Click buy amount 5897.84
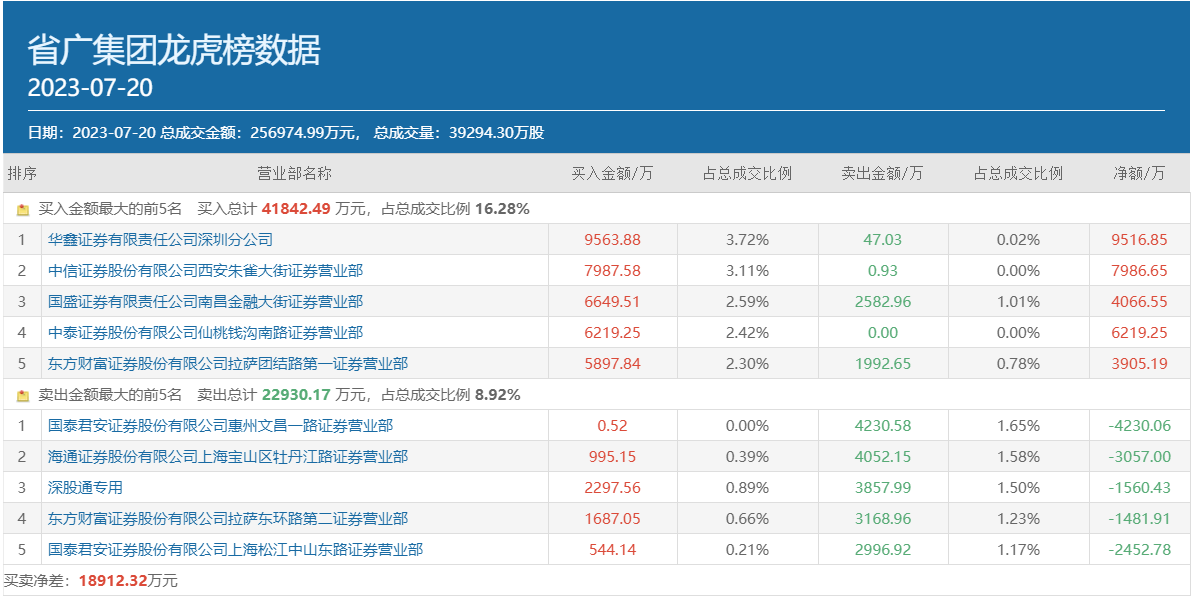This screenshot has height=599, width=1193. (612, 364)
